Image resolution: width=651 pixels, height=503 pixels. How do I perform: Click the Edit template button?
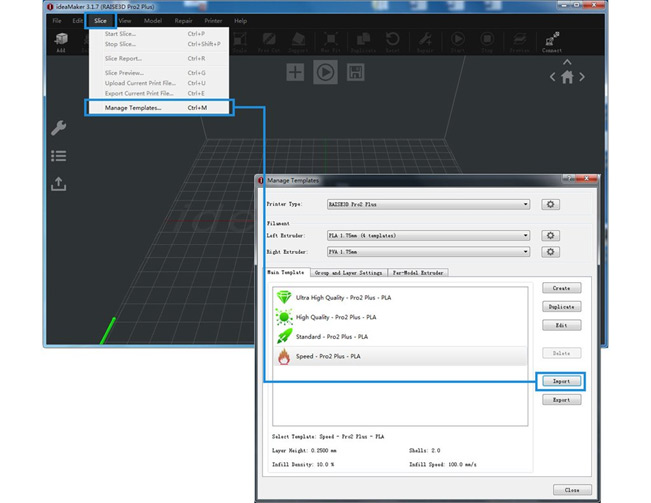(561, 325)
